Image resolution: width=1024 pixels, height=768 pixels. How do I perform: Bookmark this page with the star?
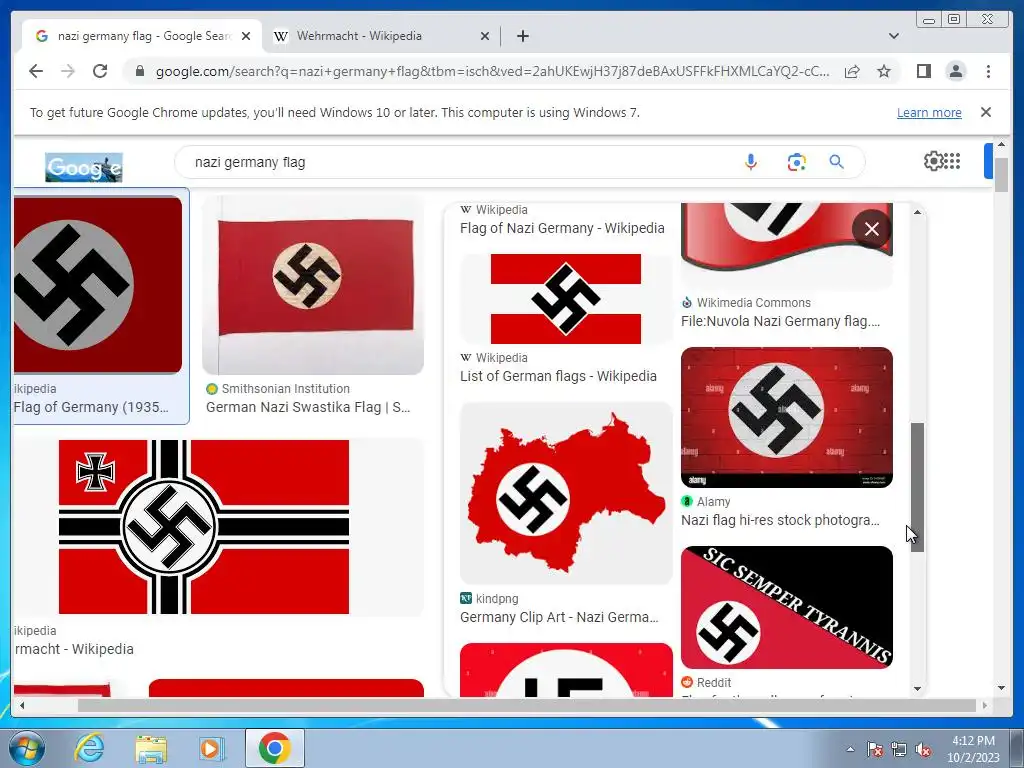(x=884, y=71)
